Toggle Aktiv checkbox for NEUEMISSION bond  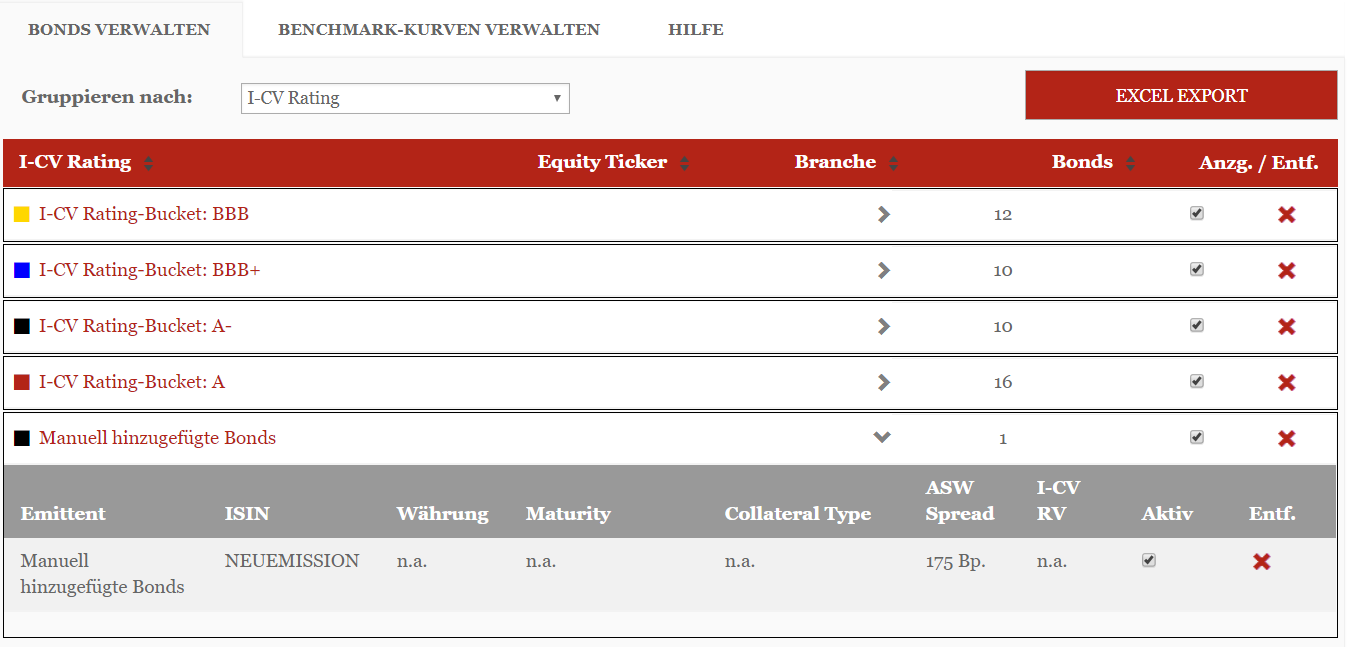click(1149, 560)
